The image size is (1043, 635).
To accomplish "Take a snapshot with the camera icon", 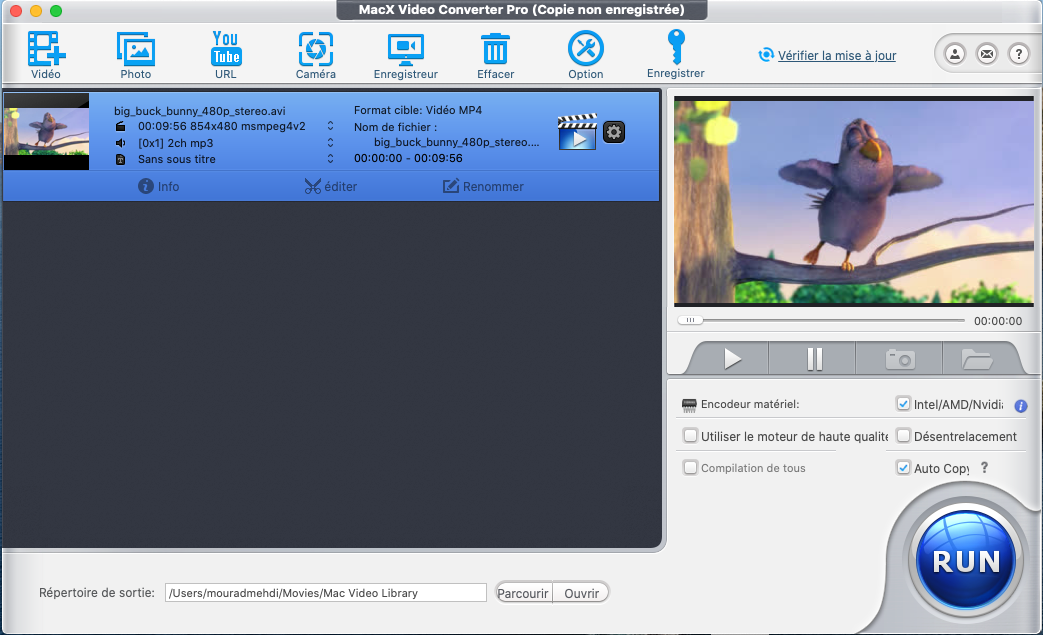I will 900,359.
